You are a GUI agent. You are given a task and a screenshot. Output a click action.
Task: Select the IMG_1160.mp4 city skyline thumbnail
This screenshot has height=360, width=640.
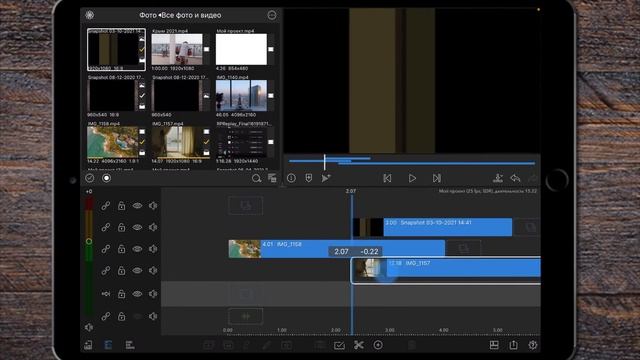coord(241,96)
